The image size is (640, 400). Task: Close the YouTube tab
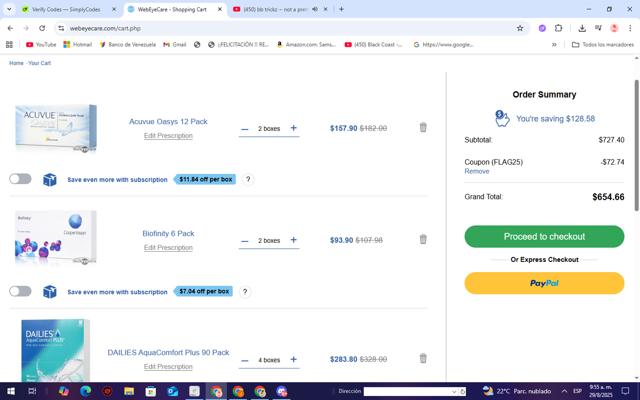tap(326, 9)
